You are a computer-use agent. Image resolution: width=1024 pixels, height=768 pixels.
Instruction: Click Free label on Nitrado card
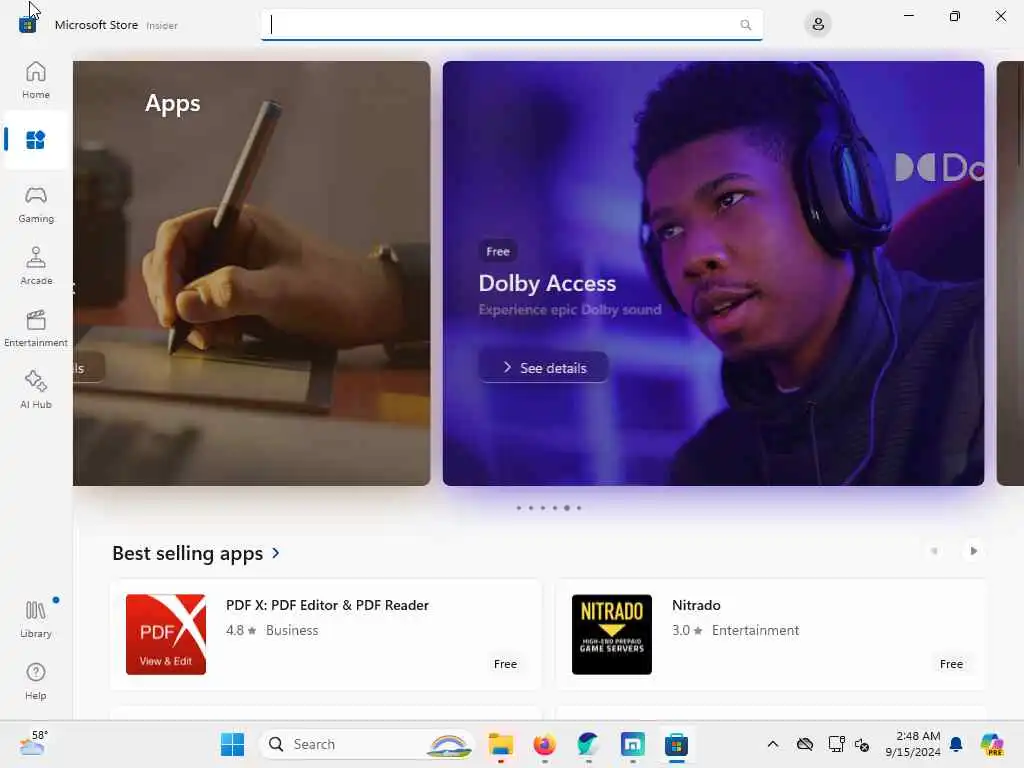(x=951, y=664)
